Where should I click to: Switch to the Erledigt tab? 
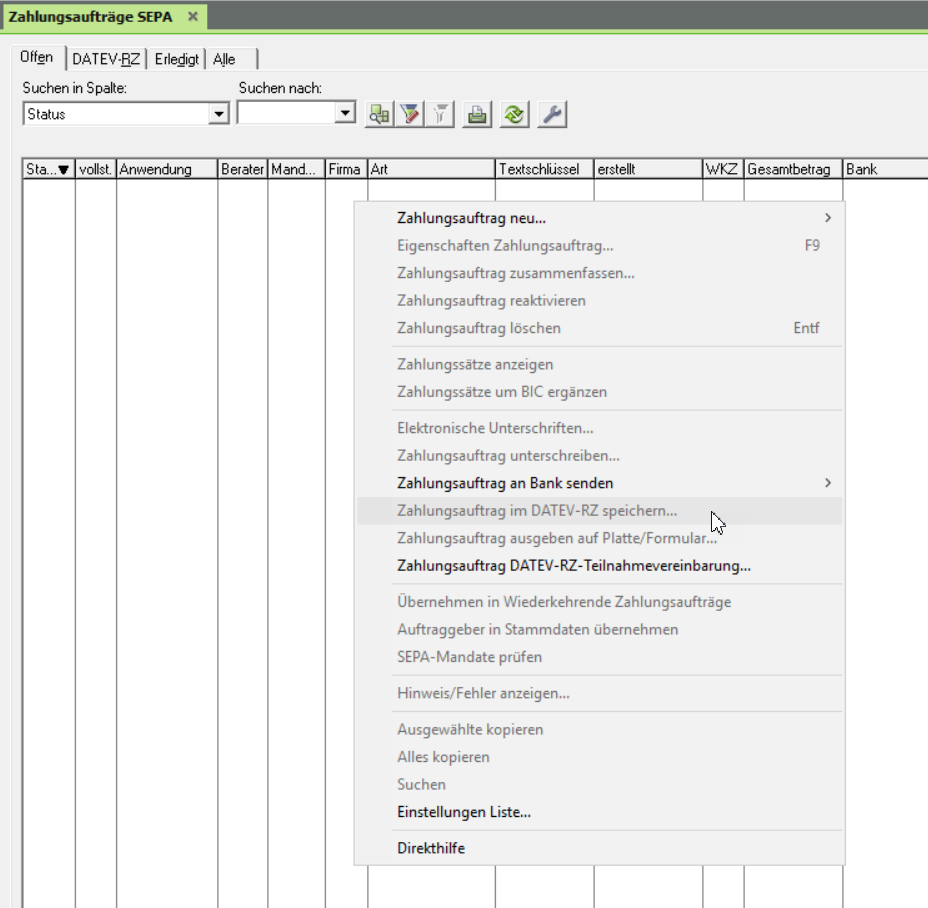point(176,59)
